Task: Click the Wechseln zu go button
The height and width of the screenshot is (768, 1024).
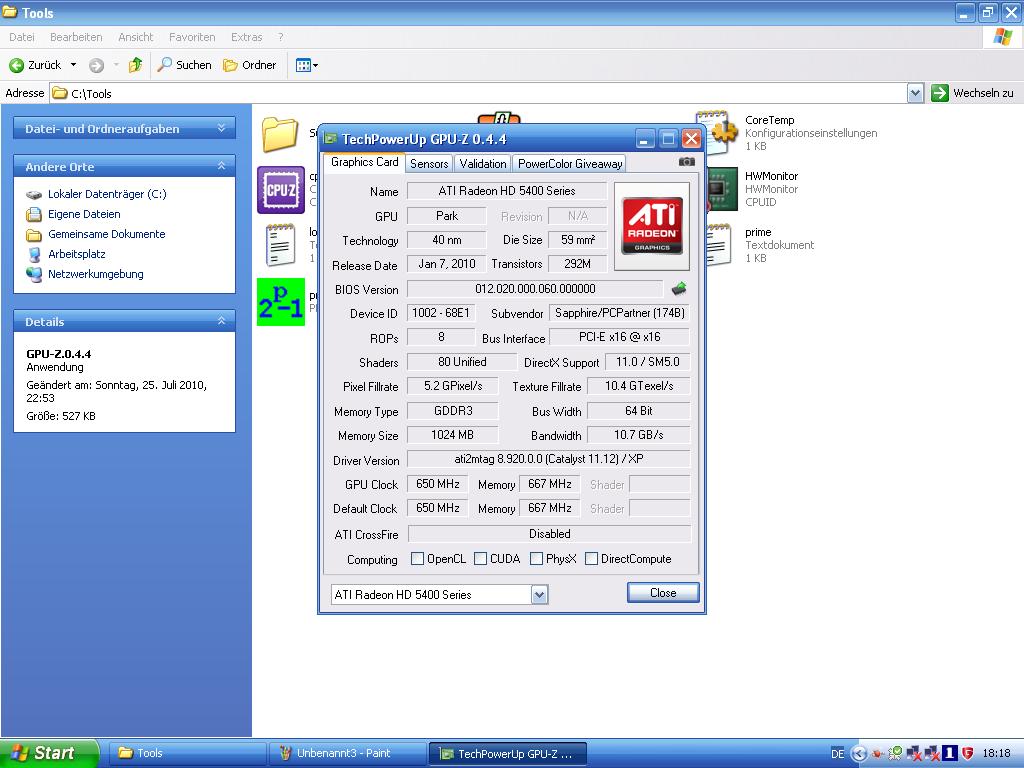Action: click(x=972, y=93)
